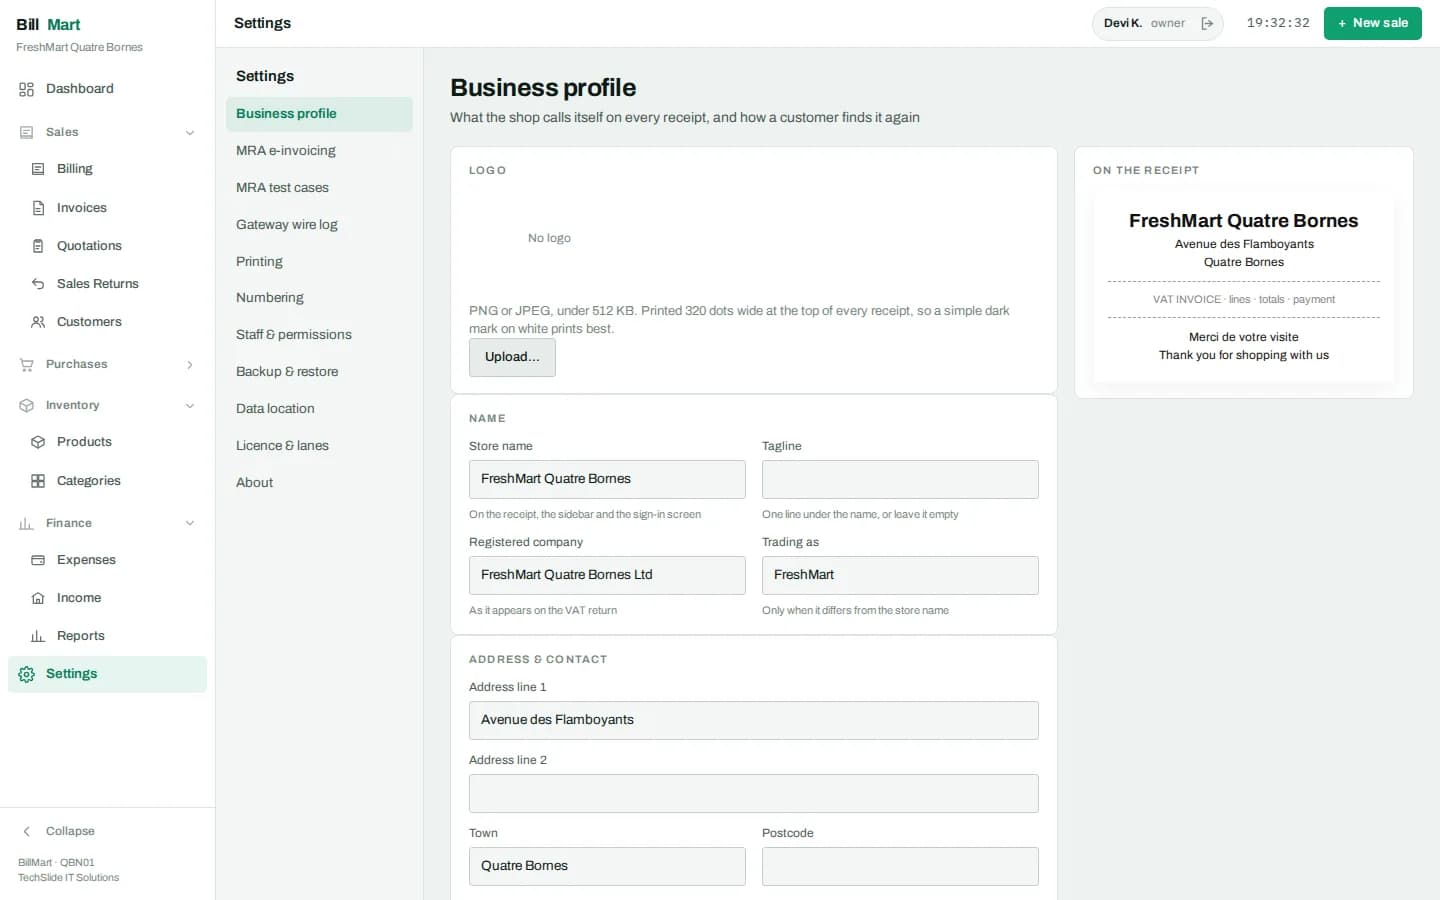Expand the Purchases section chevron

click(190, 365)
